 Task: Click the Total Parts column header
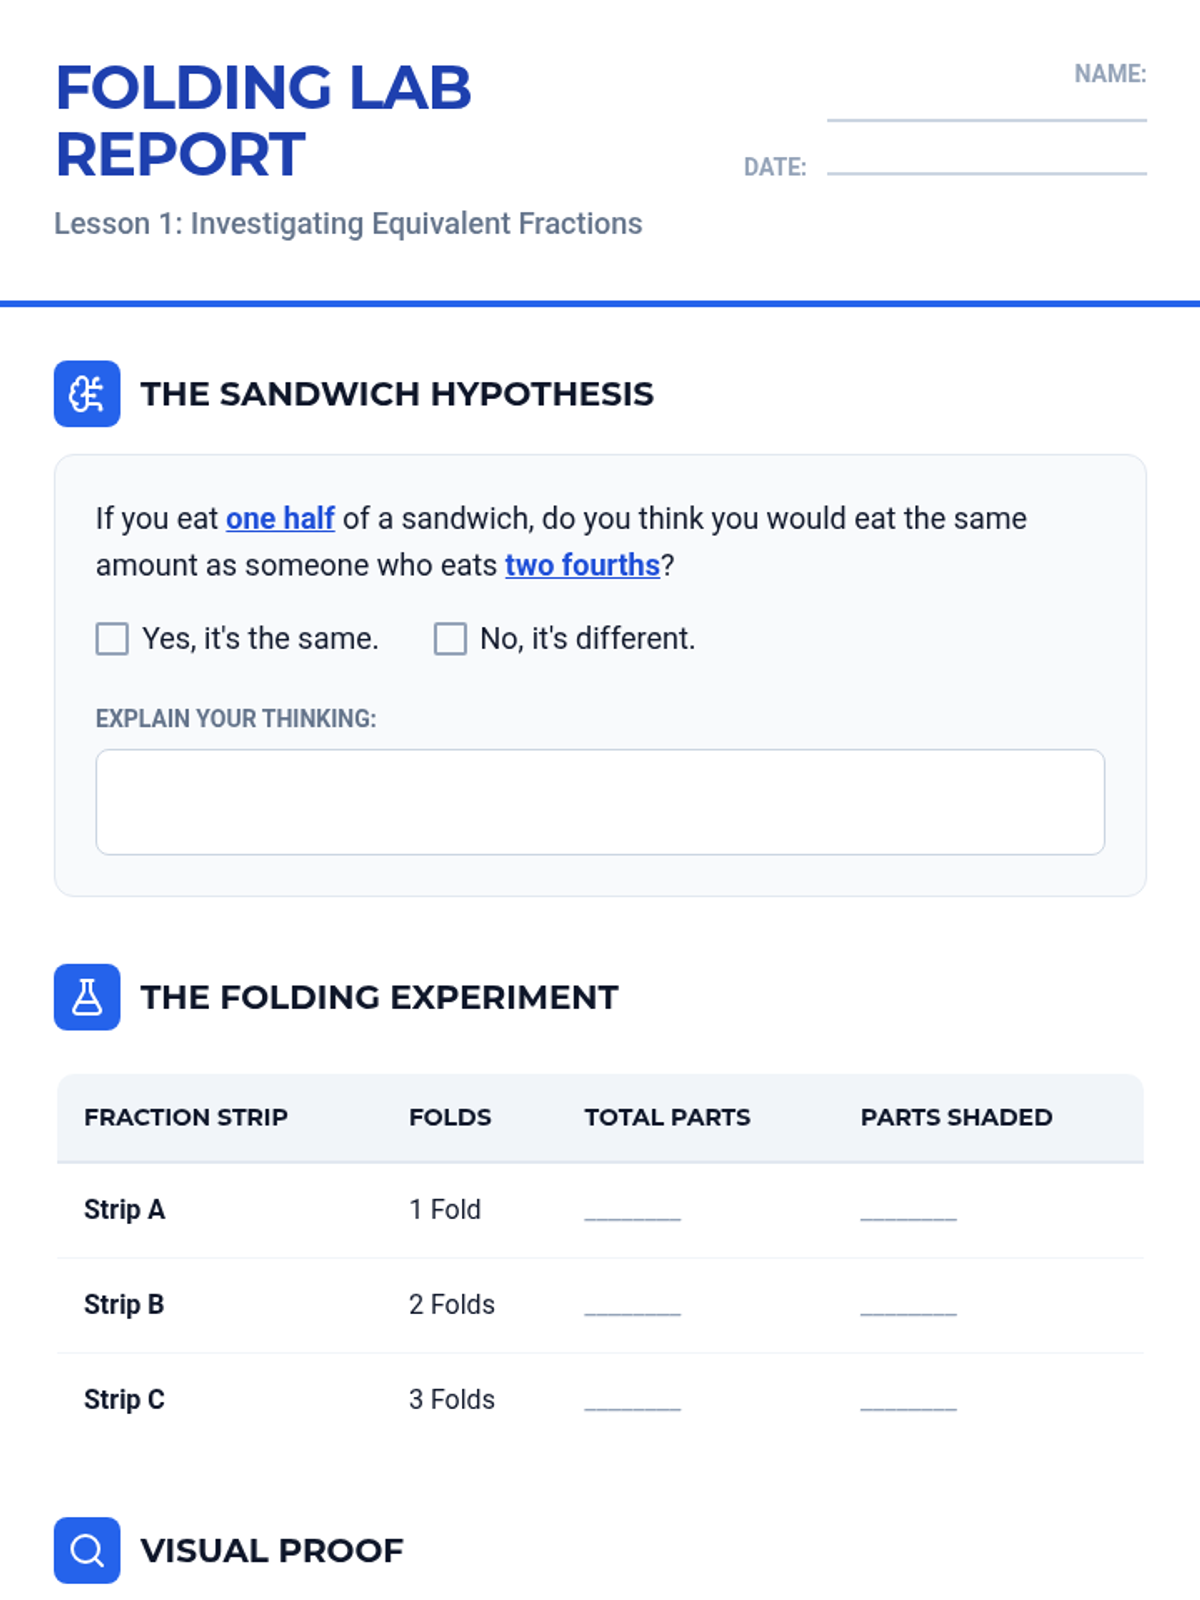[667, 1117]
